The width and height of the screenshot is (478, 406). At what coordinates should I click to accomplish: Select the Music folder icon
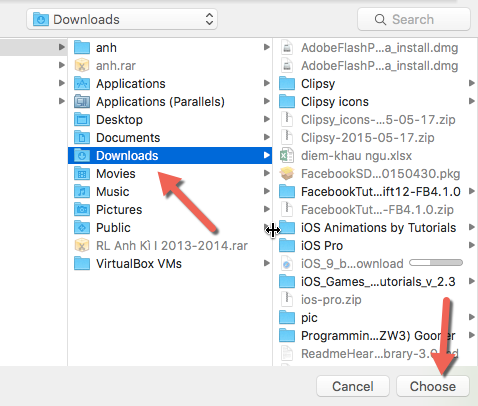pos(82,191)
